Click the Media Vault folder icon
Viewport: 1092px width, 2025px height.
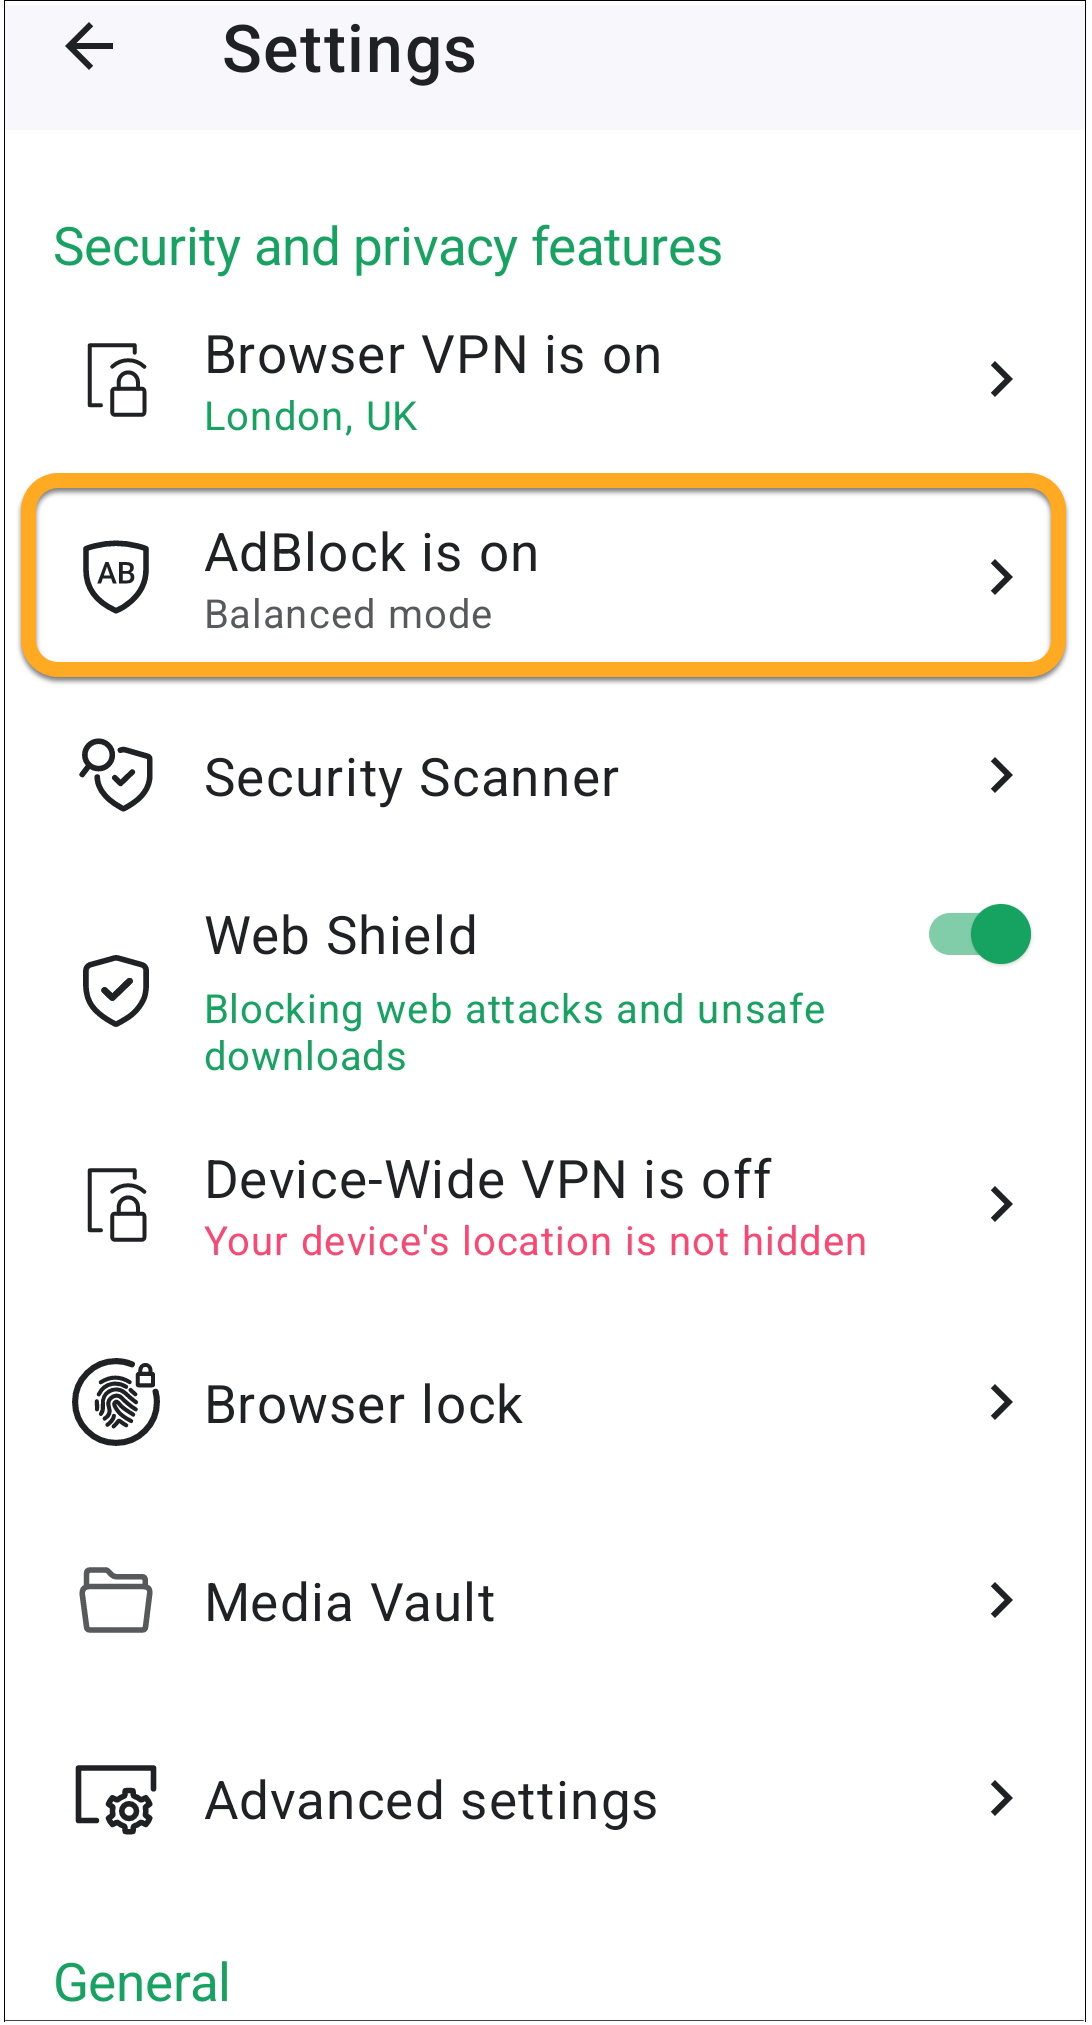click(116, 1600)
